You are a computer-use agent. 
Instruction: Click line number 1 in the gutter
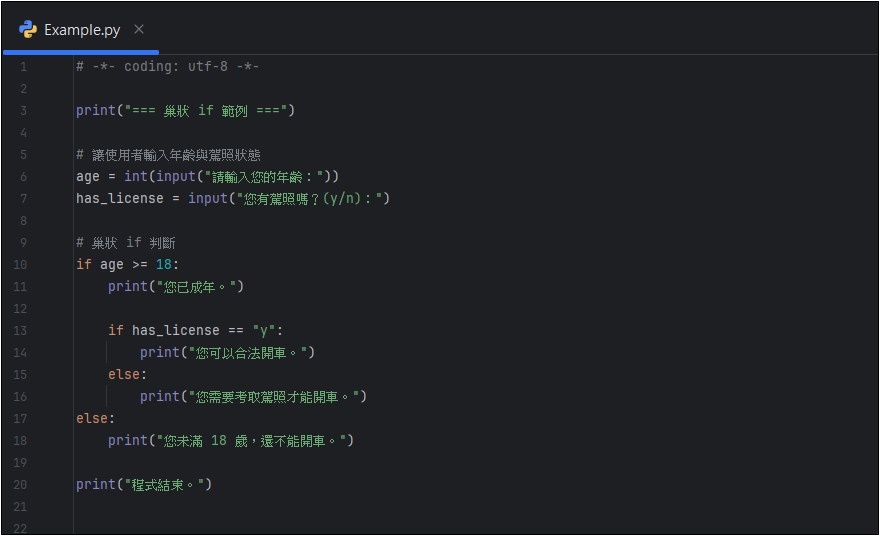(23, 67)
